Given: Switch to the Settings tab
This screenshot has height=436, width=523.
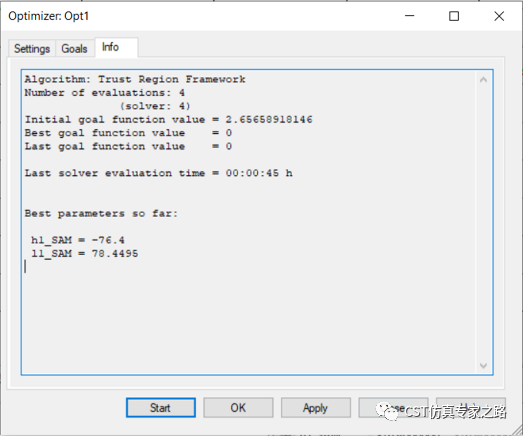Looking at the screenshot, I should click(x=32, y=49).
